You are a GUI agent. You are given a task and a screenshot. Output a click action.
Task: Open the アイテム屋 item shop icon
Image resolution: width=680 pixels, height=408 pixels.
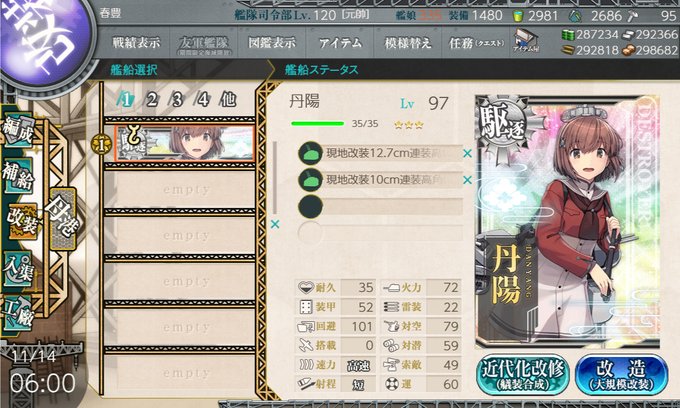point(526,42)
